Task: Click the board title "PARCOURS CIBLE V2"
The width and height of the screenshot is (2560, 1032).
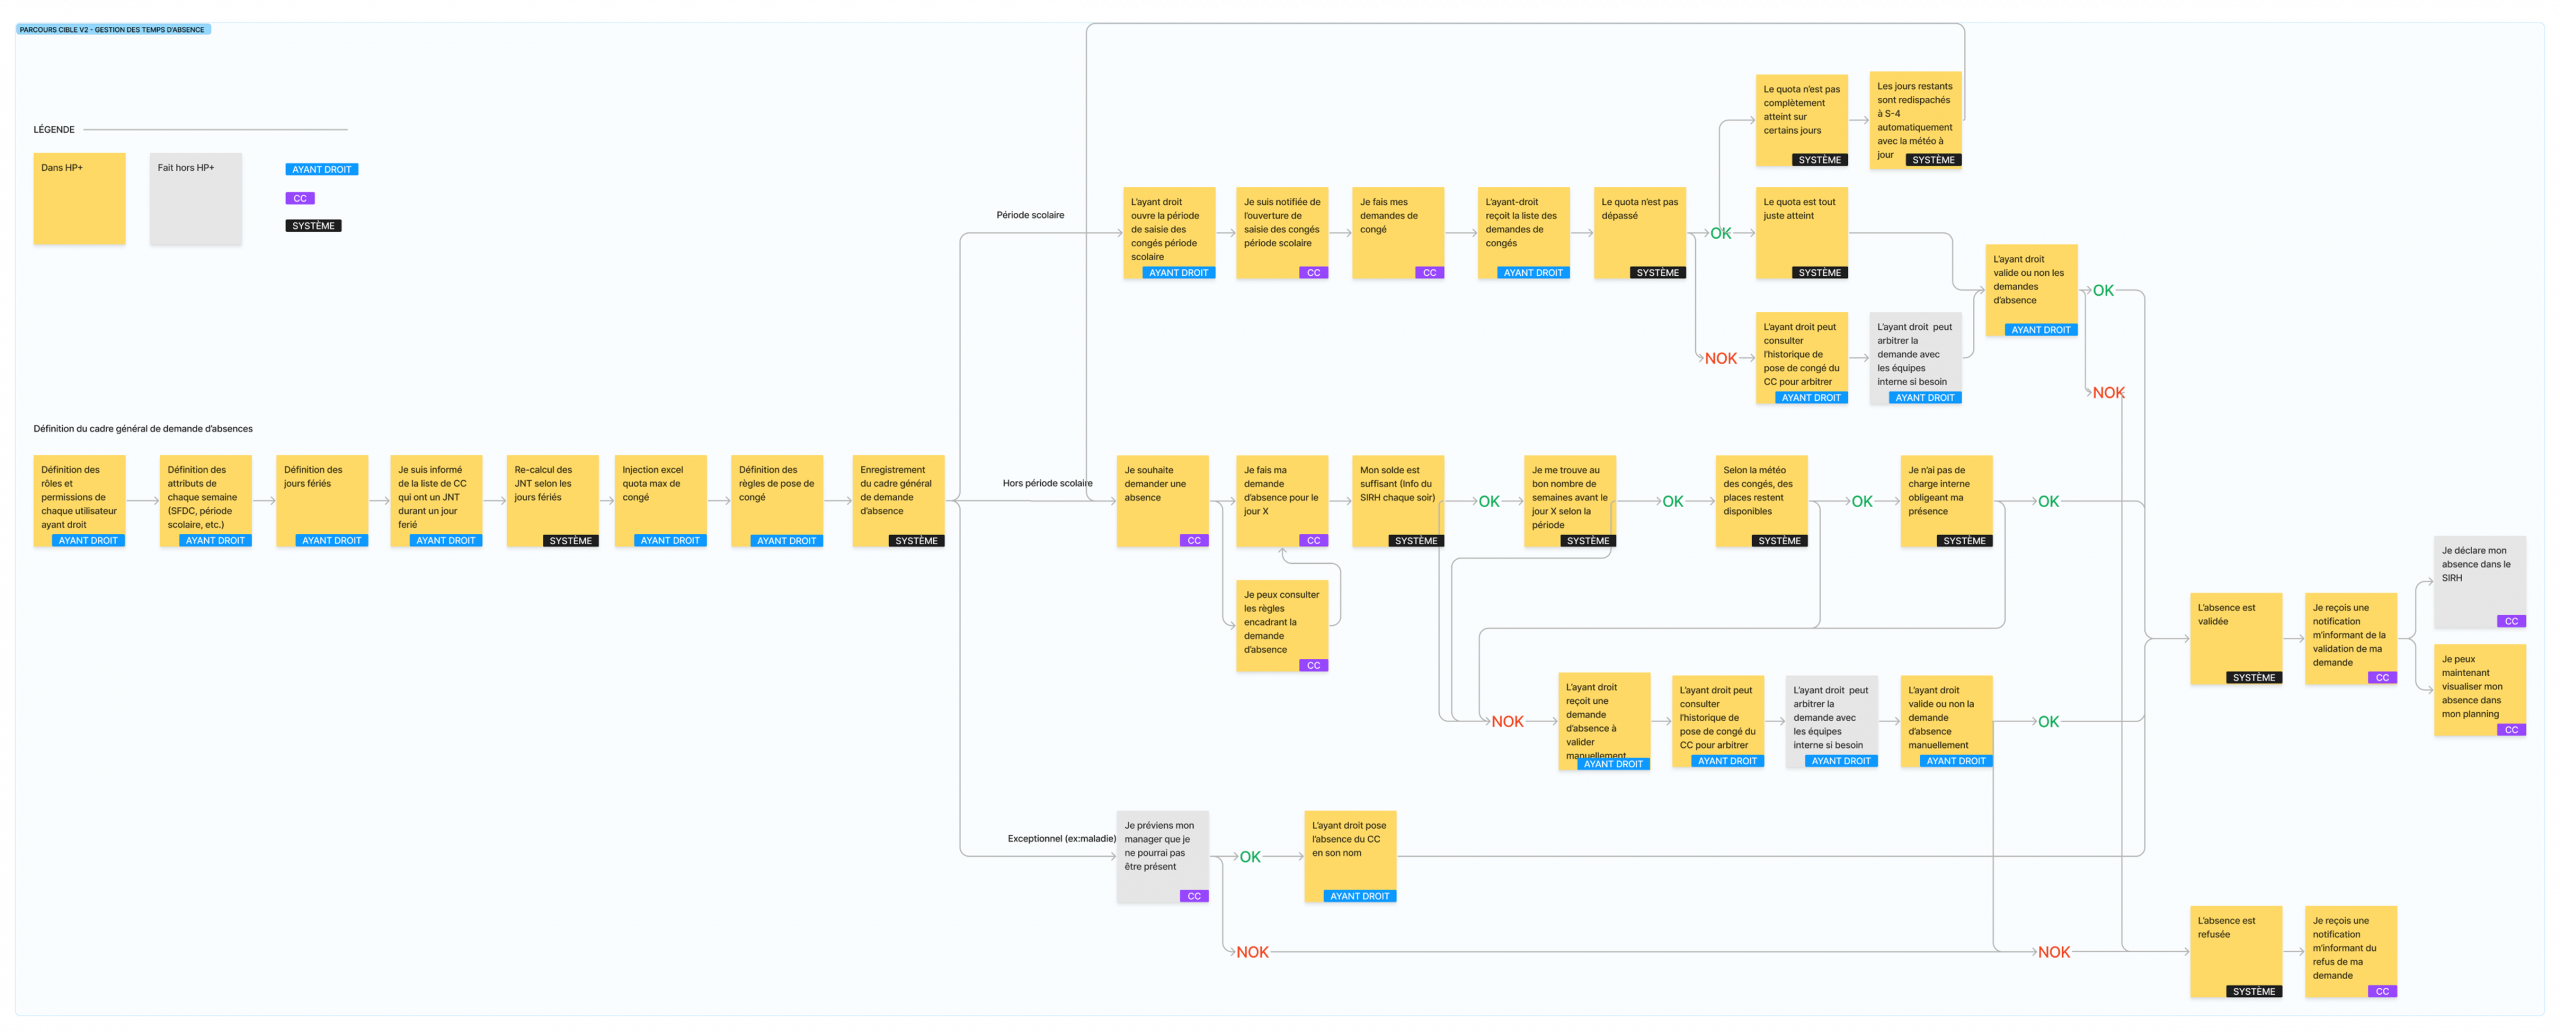Action: click(108, 29)
